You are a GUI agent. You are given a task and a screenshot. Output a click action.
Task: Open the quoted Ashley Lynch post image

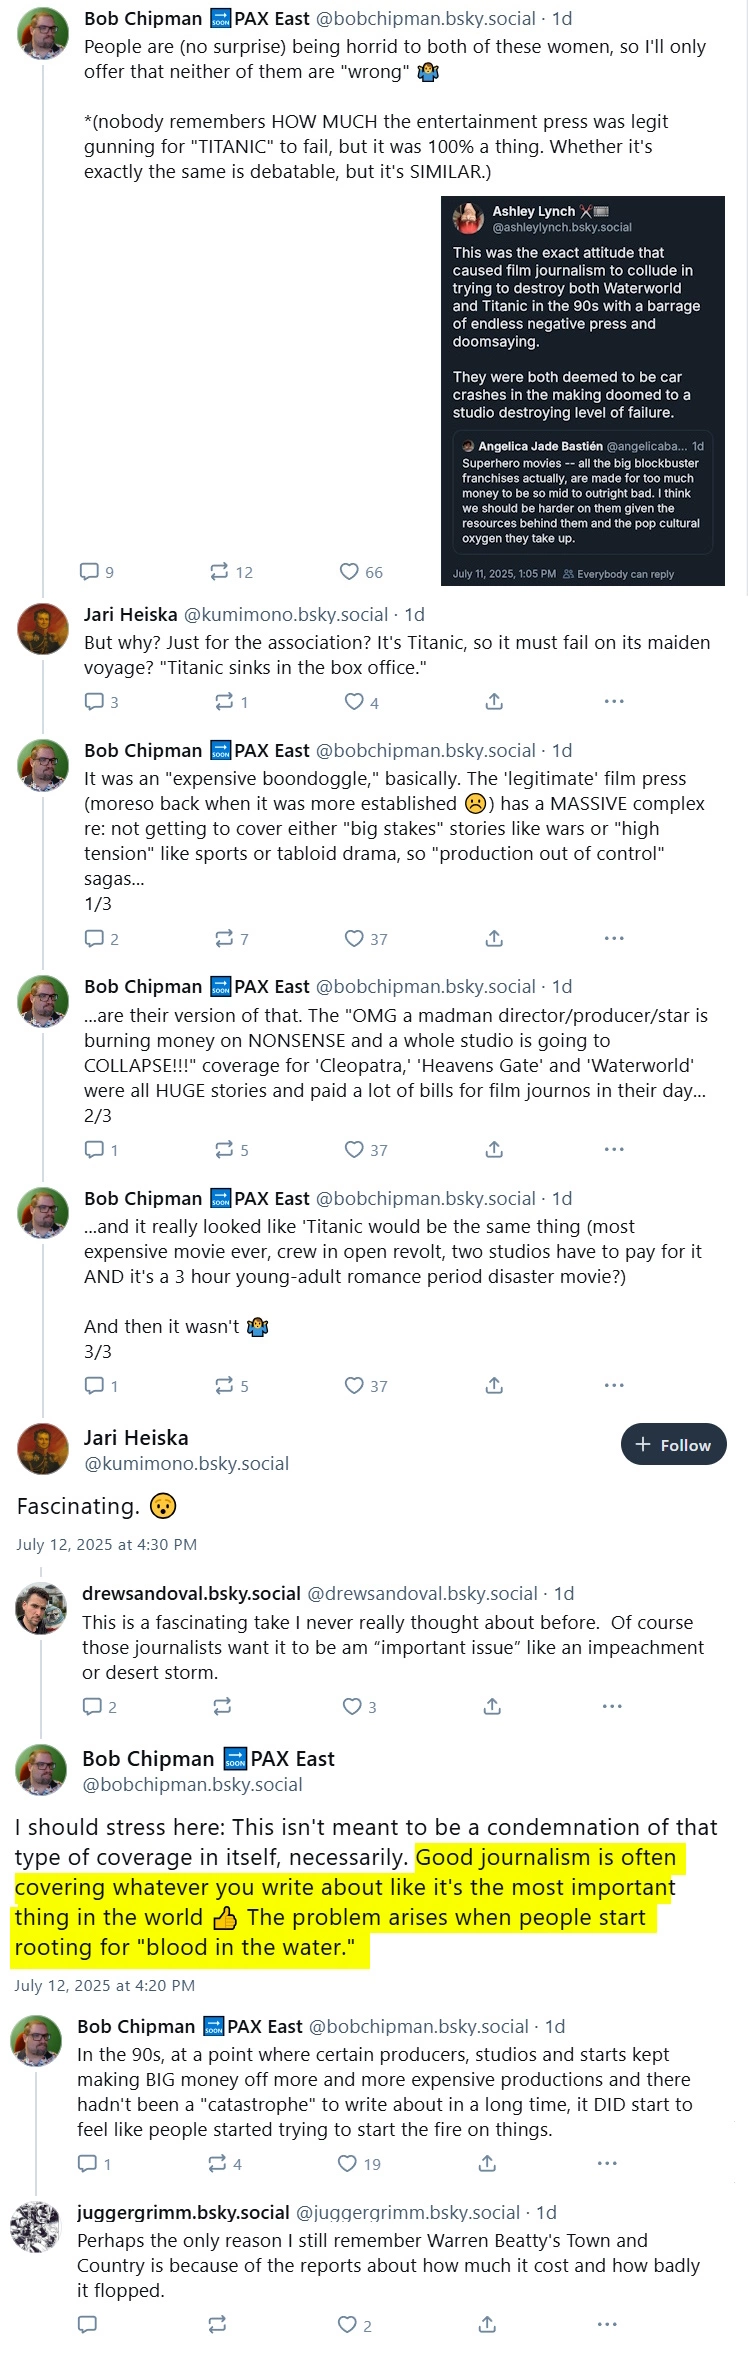[x=583, y=391]
